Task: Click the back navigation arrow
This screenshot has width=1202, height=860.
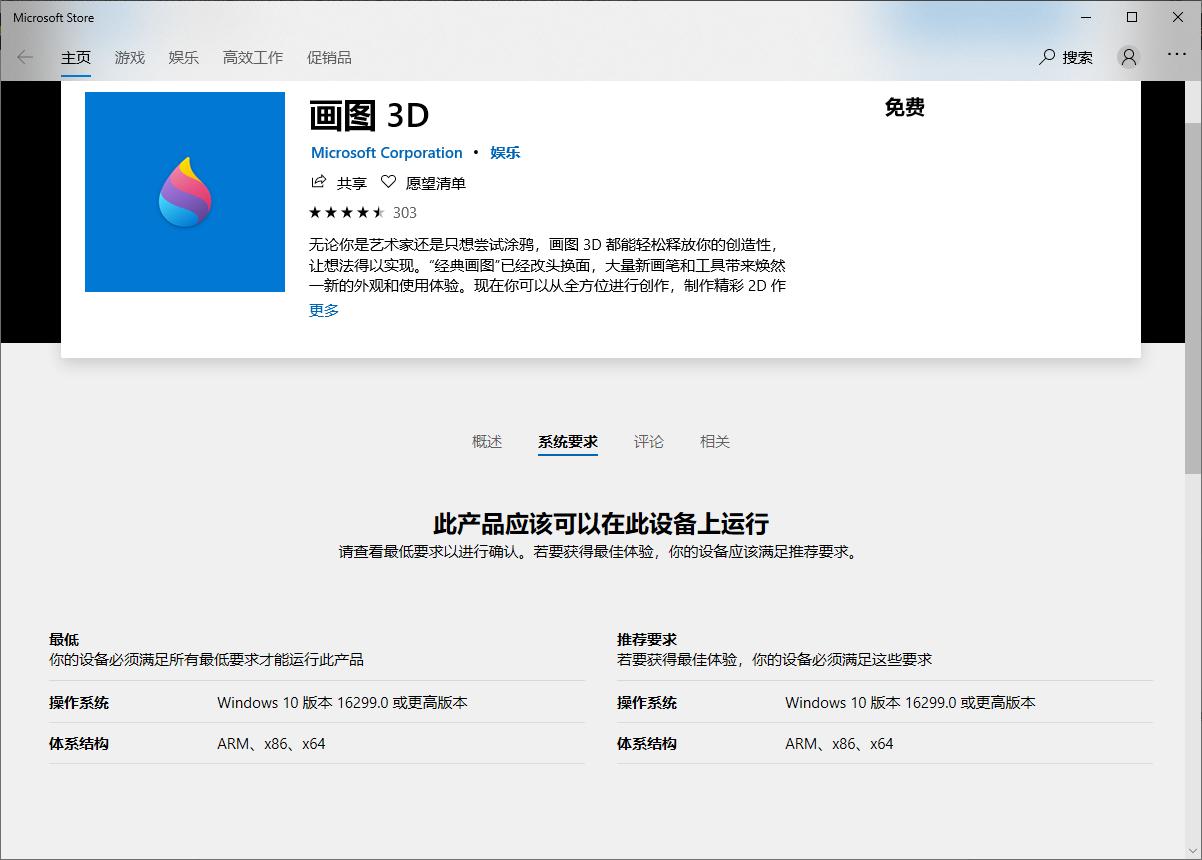Action: [24, 57]
